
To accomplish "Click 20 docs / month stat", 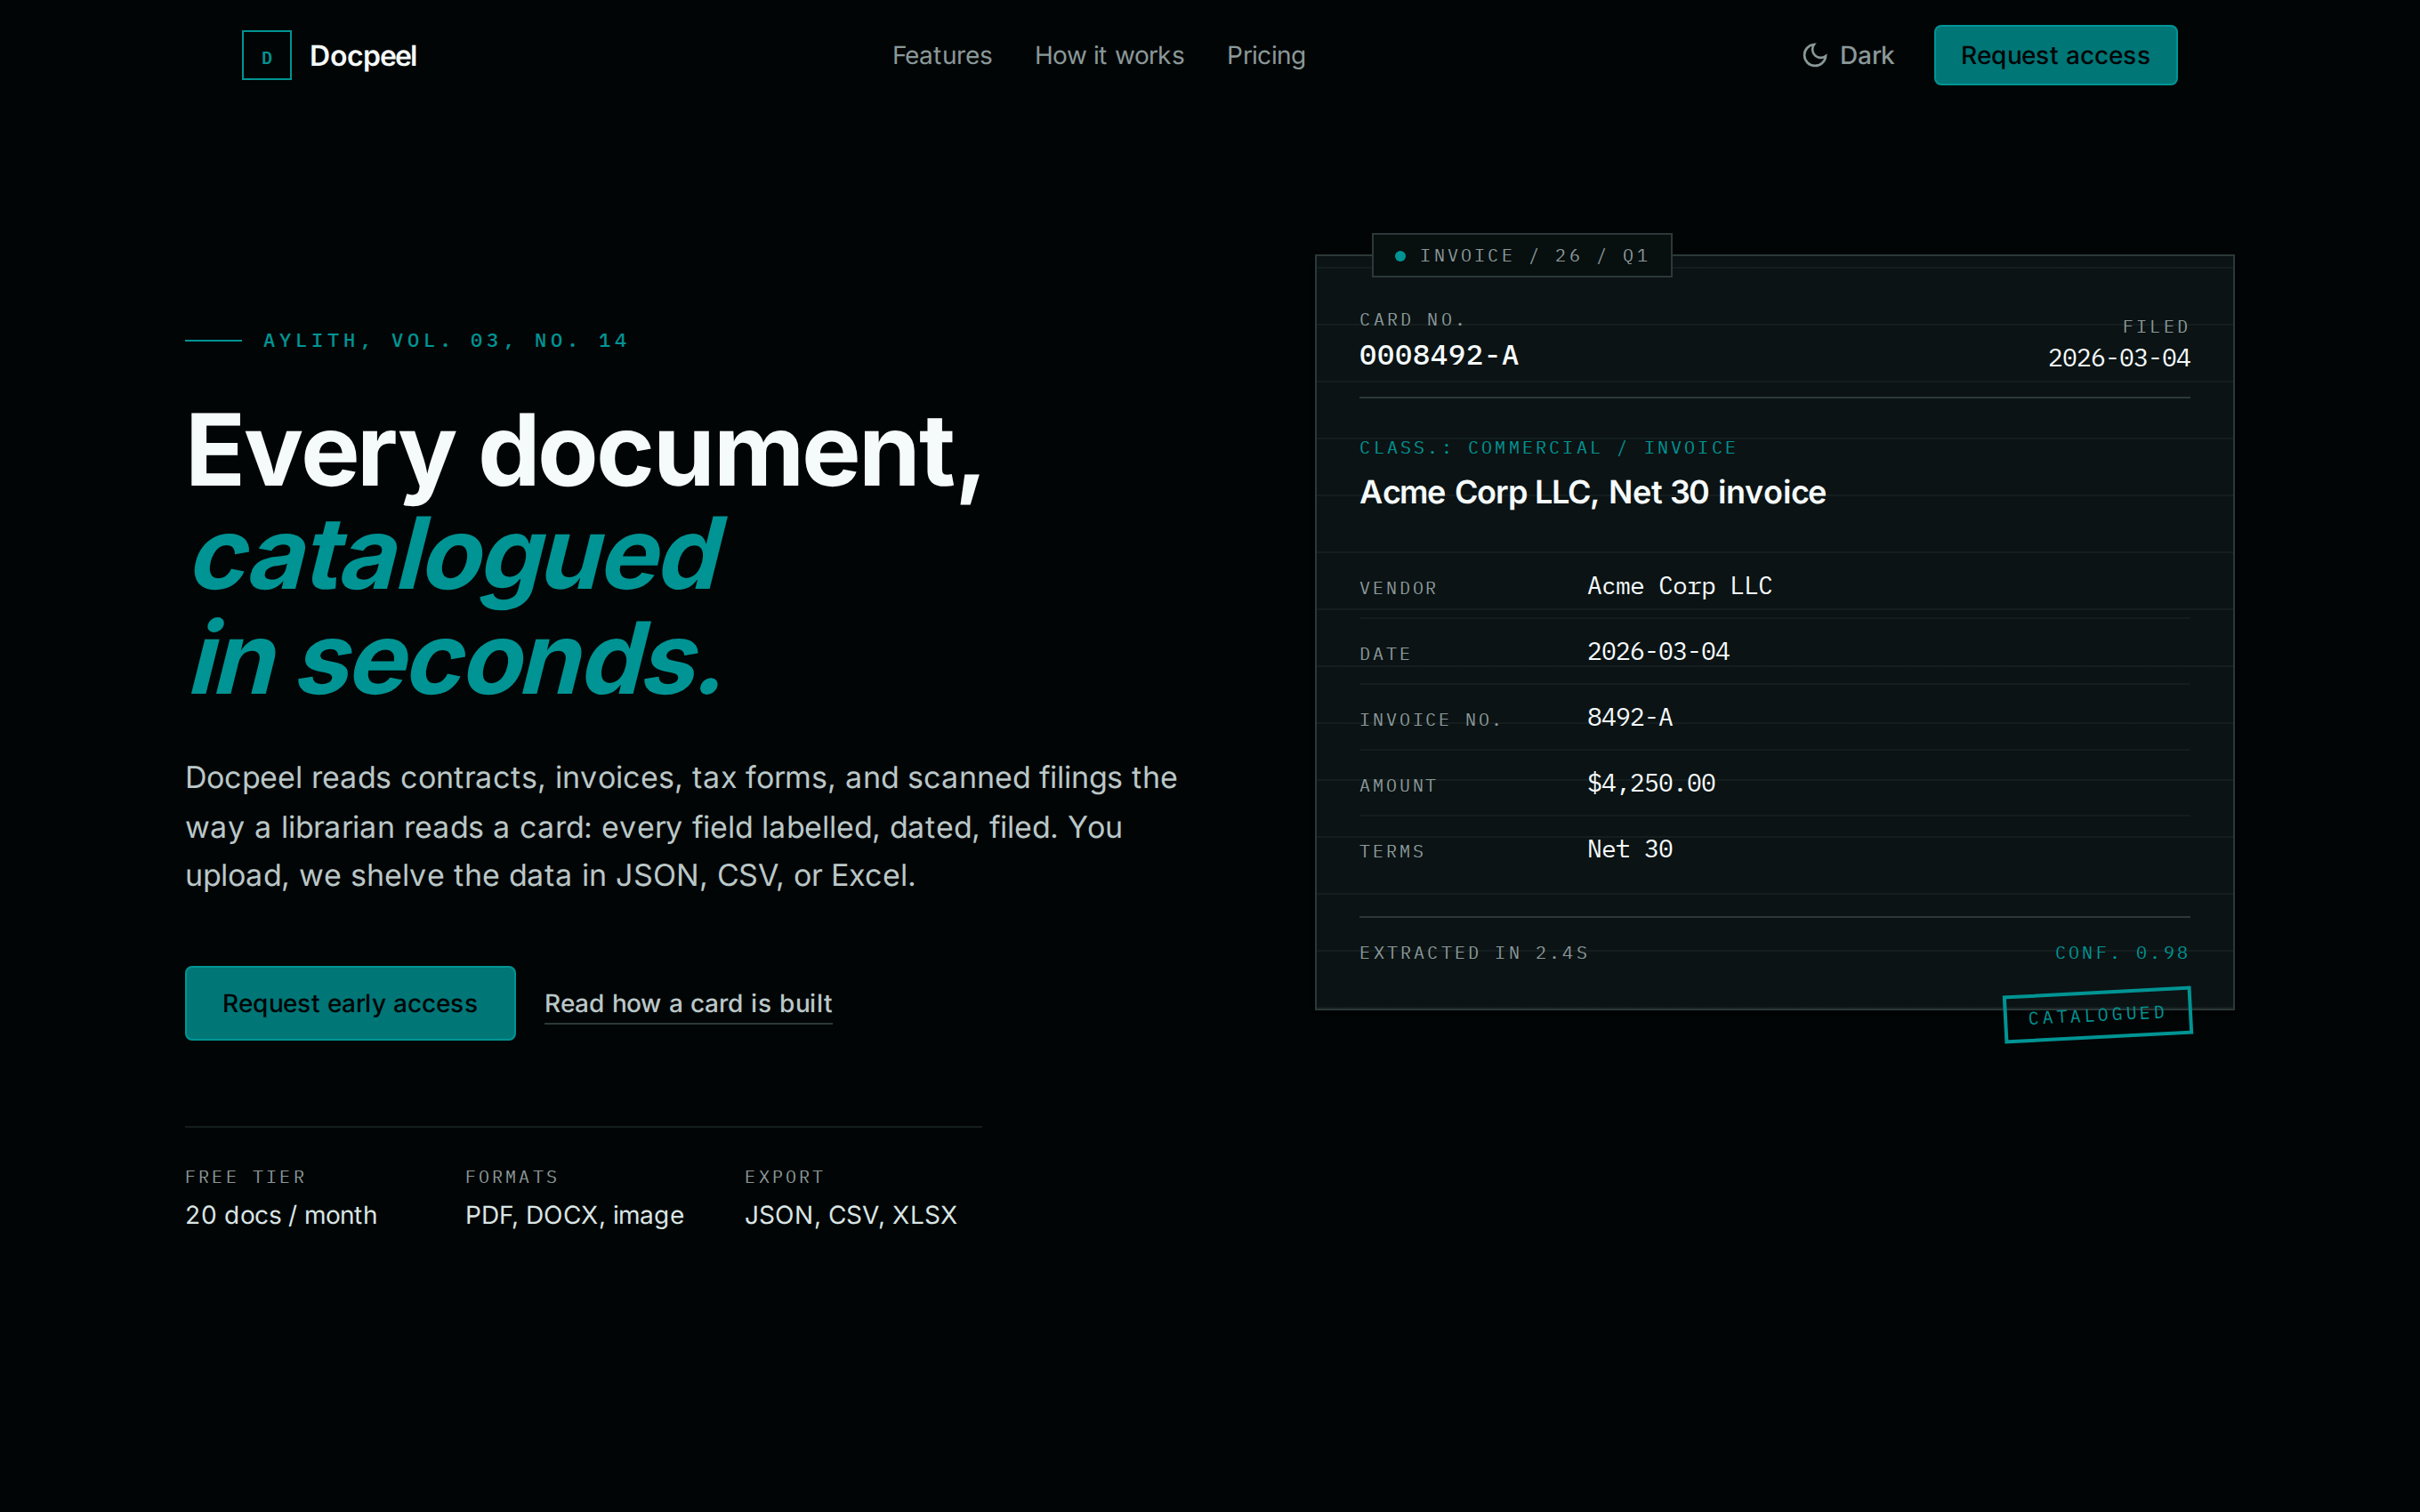I will (x=281, y=1215).
